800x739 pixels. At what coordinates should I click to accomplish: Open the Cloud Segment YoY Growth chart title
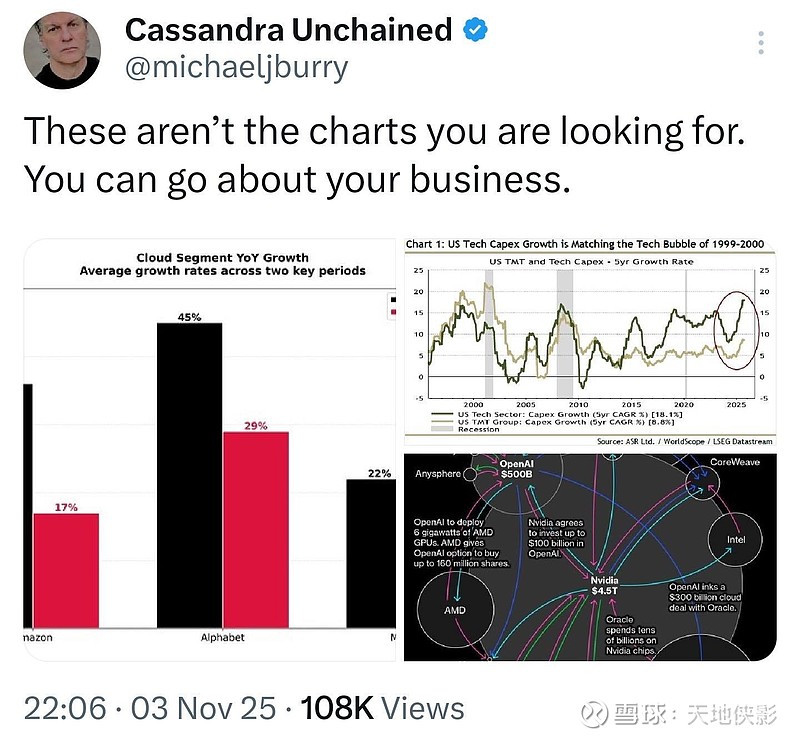tap(222, 264)
